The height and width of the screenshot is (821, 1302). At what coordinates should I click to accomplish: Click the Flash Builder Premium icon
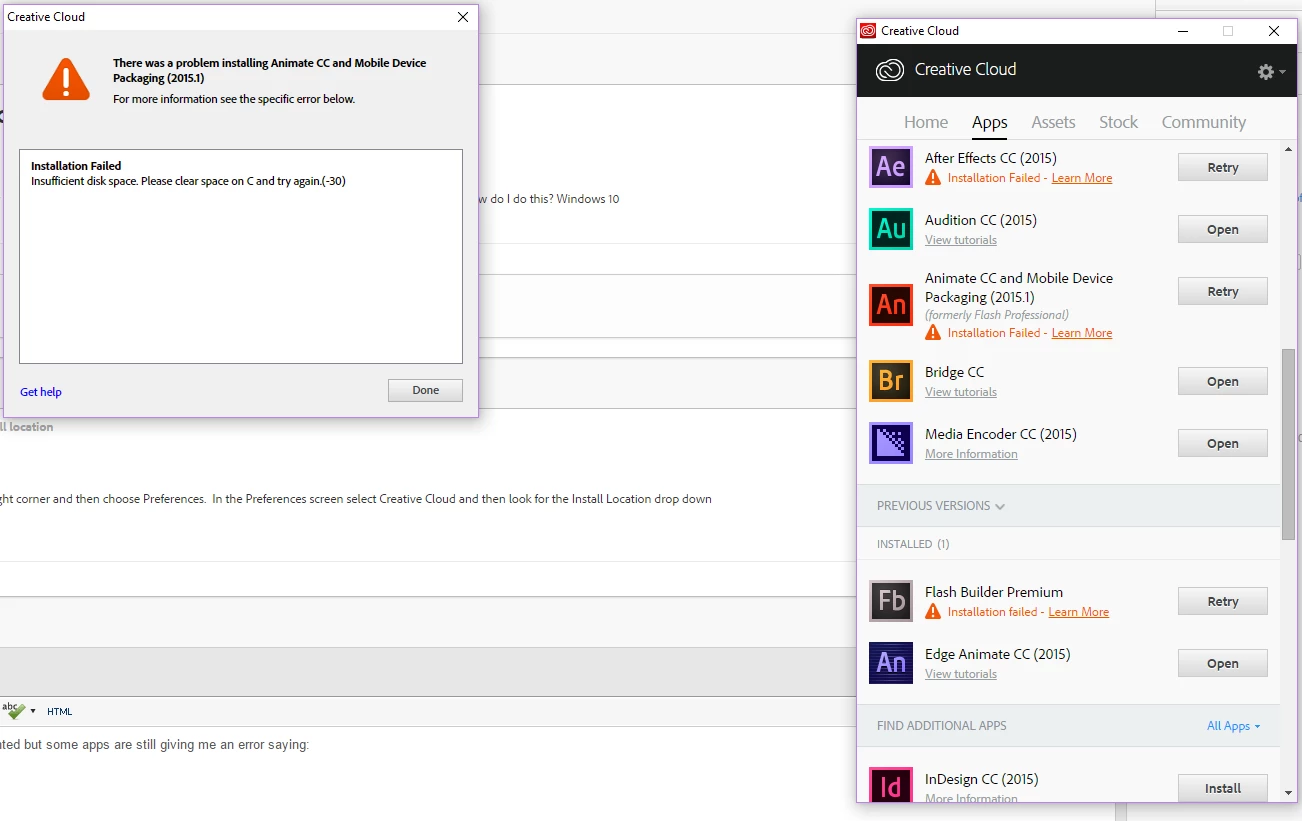(x=890, y=601)
